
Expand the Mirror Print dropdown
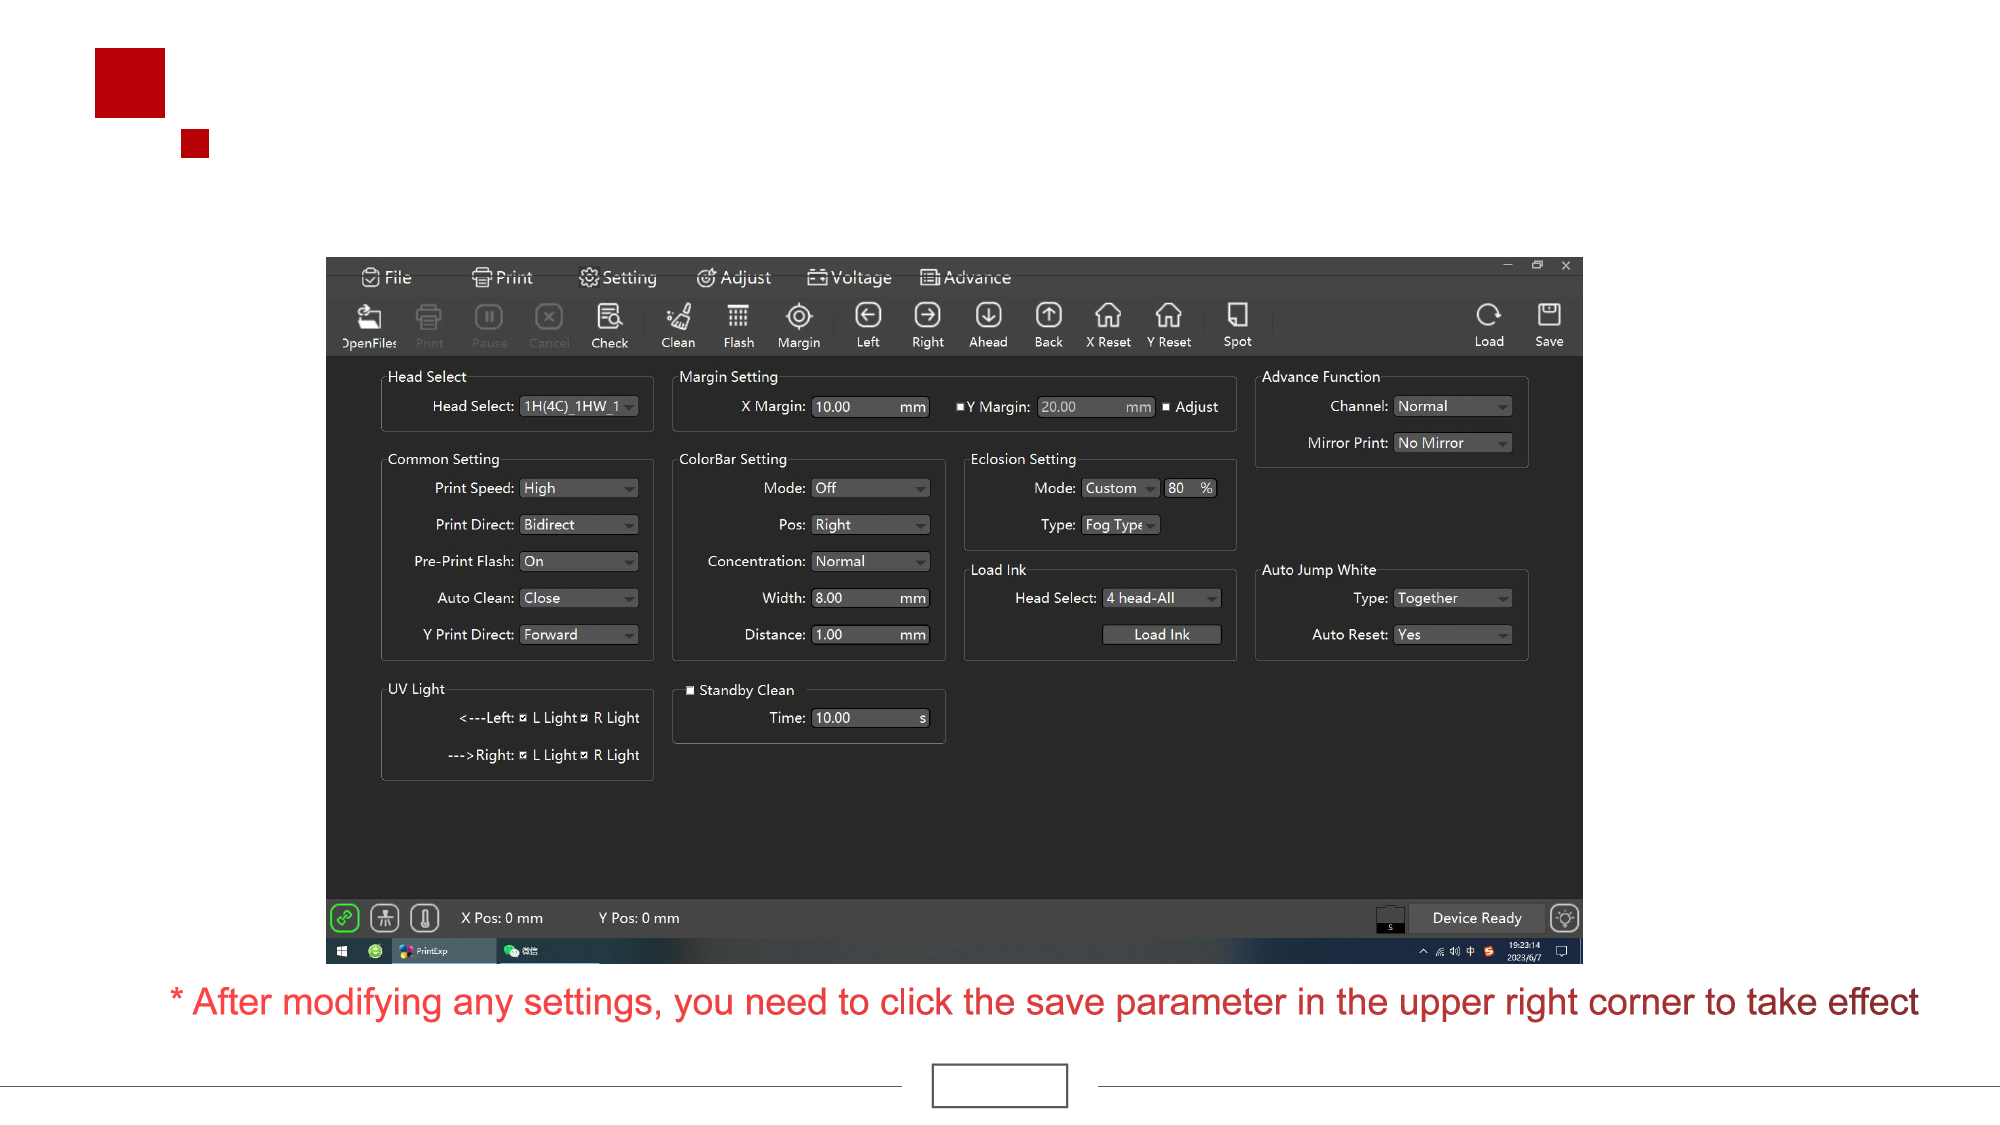(x=1452, y=443)
